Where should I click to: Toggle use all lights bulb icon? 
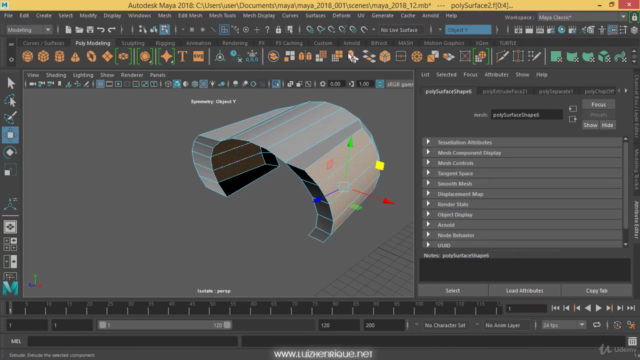(x=212, y=84)
